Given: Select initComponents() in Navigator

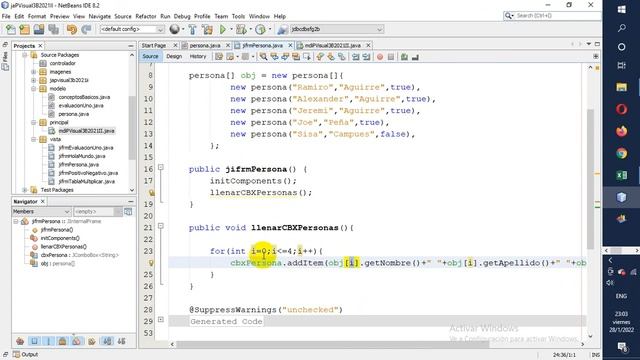Looking at the screenshot, I should pyautogui.click(x=60, y=238).
